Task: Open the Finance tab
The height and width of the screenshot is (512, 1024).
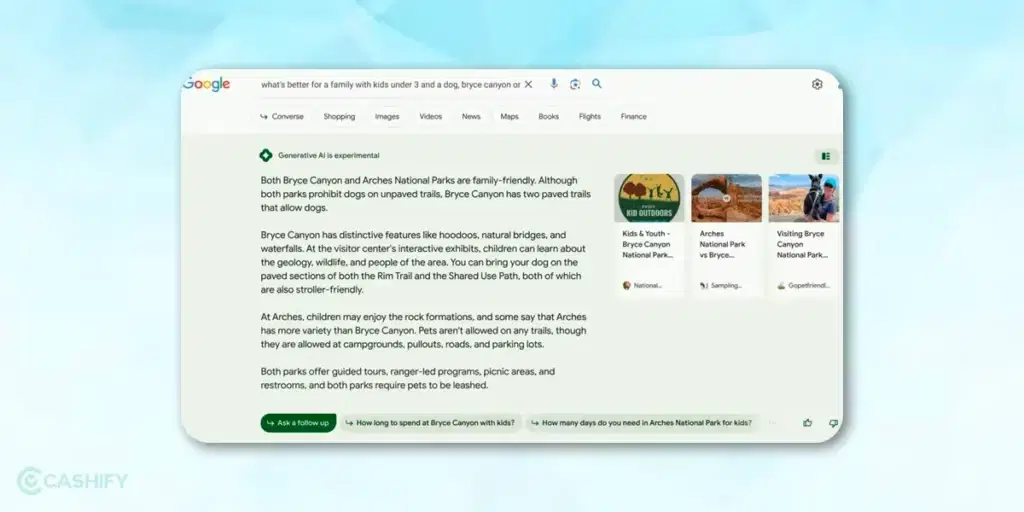Action: click(633, 117)
